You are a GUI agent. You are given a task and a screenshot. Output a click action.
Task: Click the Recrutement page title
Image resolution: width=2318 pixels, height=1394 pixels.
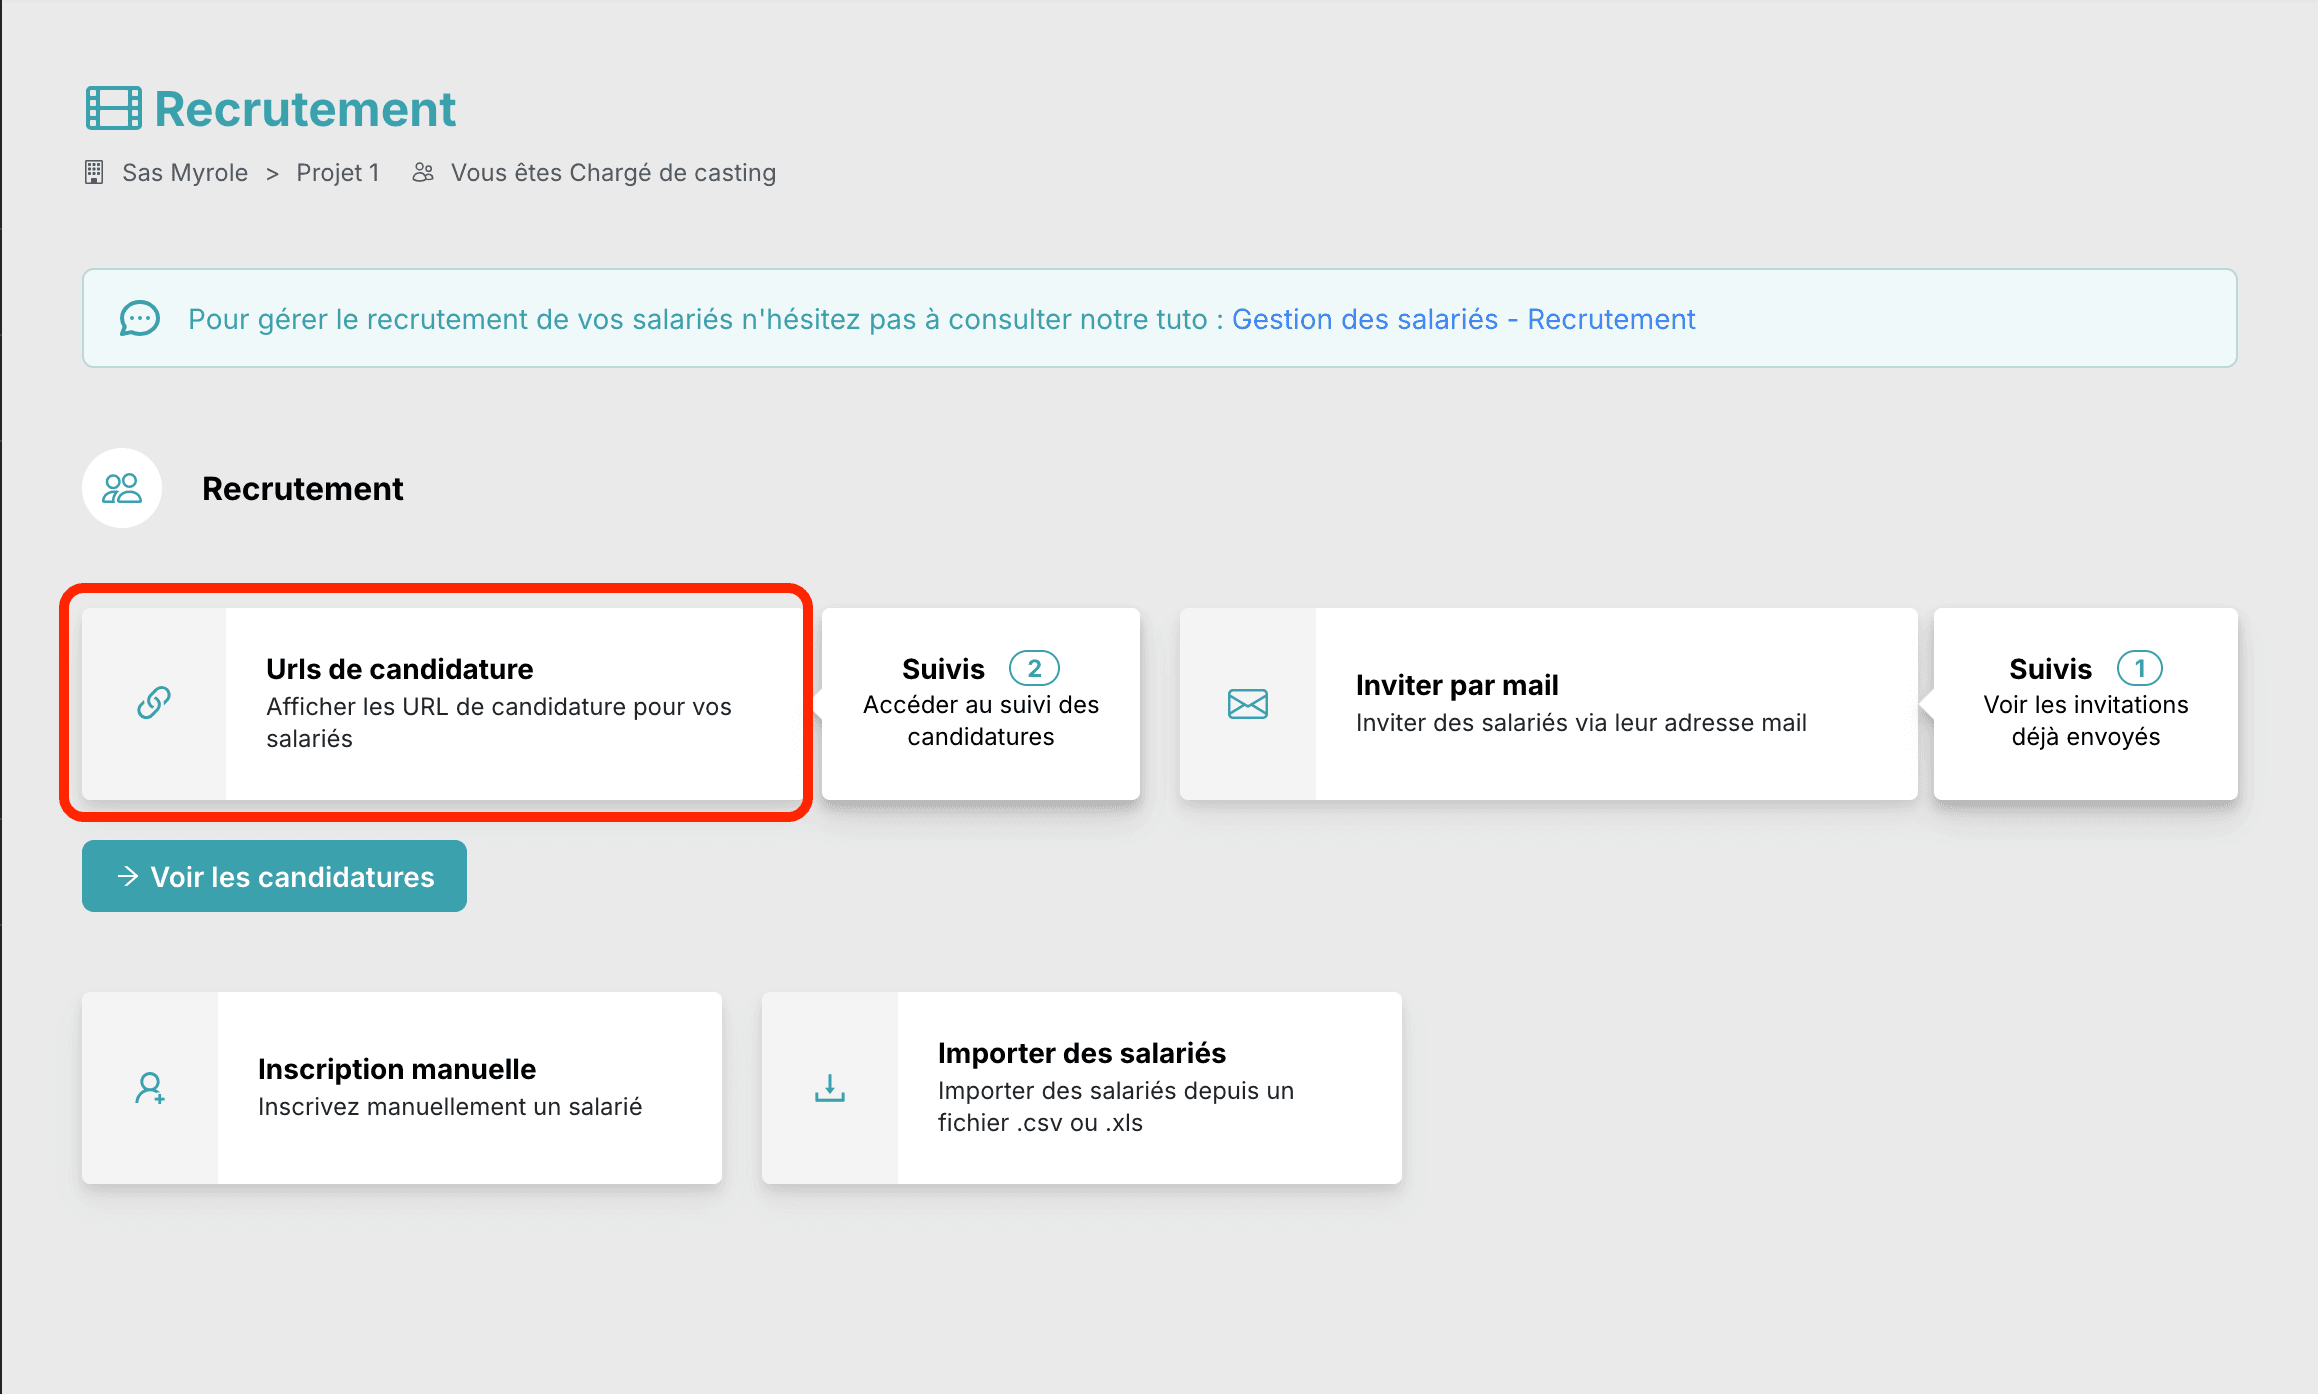coord(305,108)
